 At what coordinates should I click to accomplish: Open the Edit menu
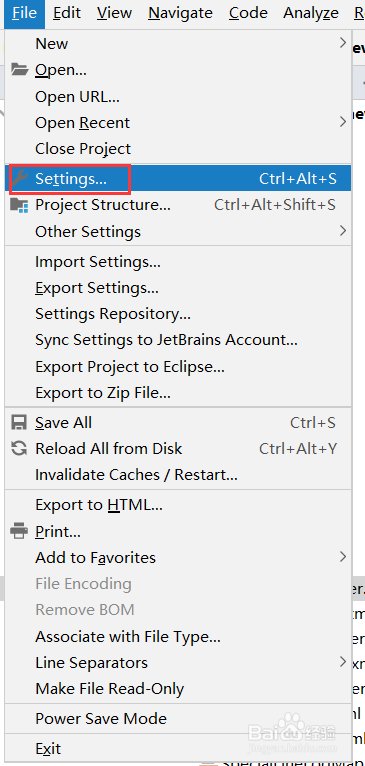tap(67, 13)
